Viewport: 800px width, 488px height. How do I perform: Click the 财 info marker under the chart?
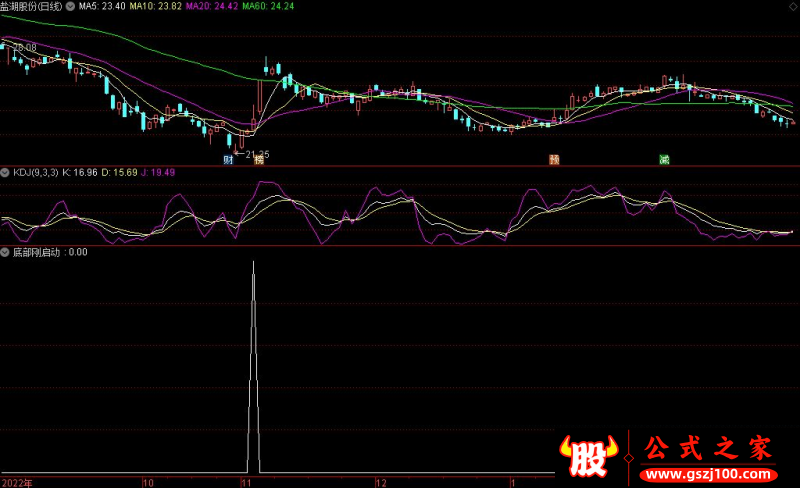229,159
